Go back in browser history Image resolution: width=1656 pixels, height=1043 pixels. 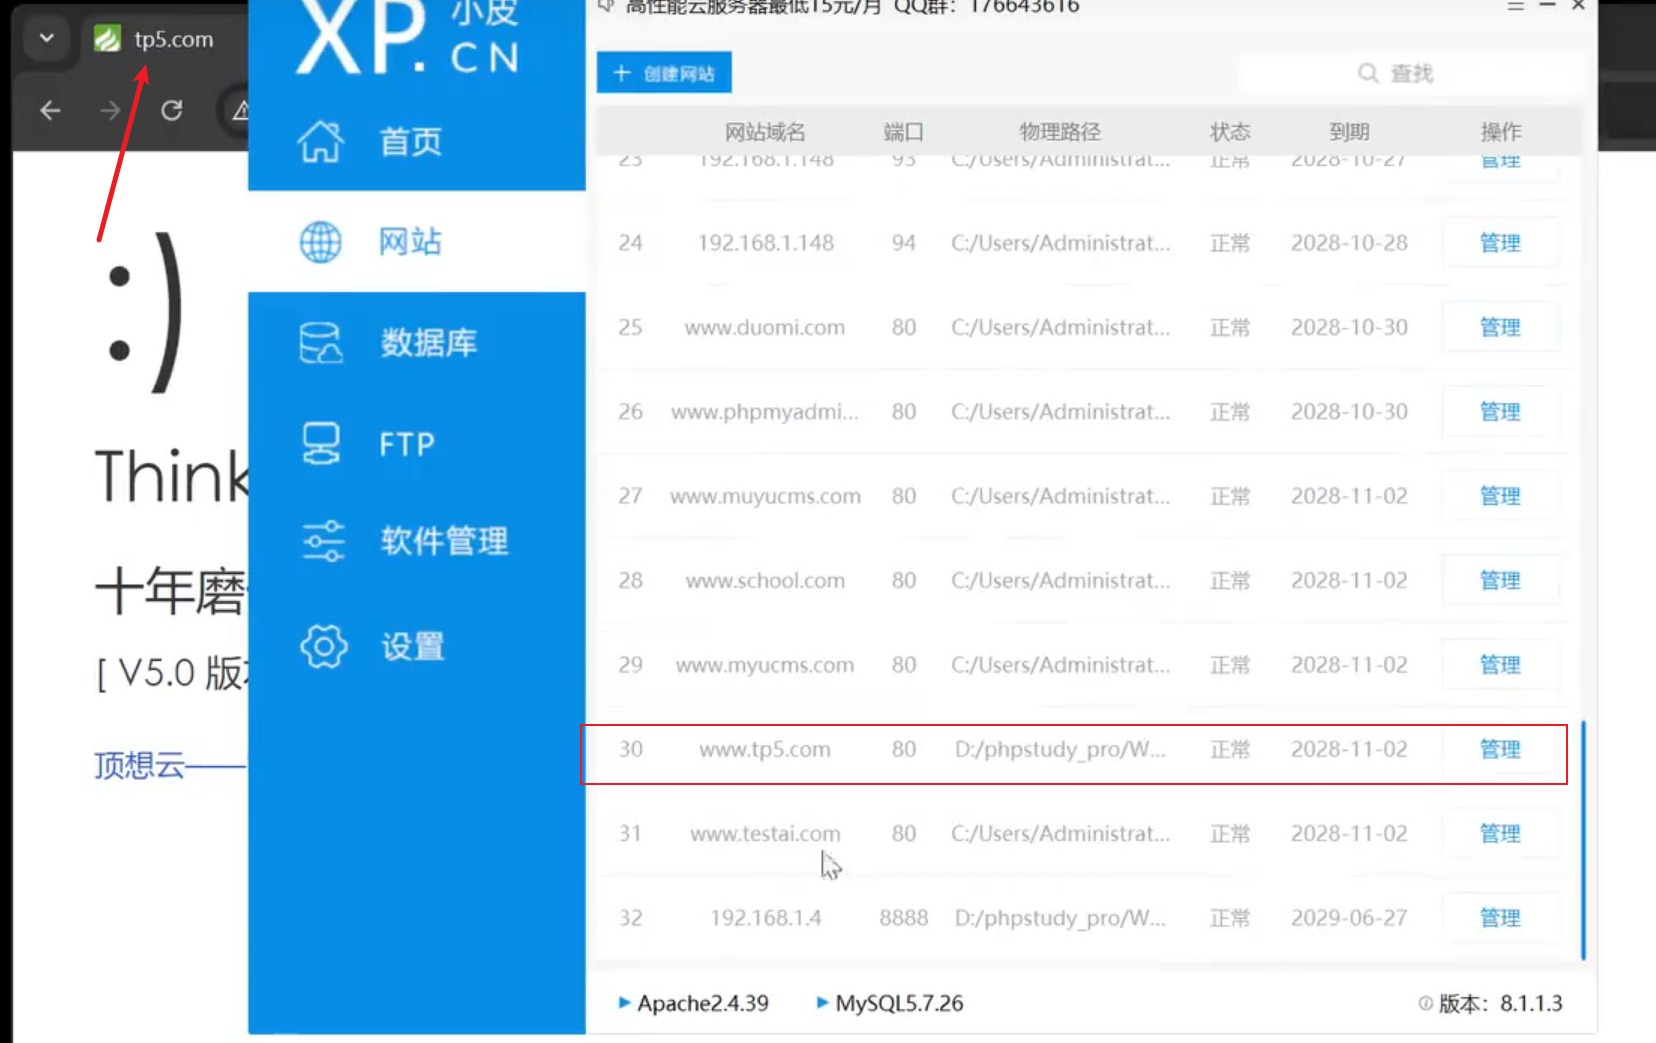tap(50, 110)
